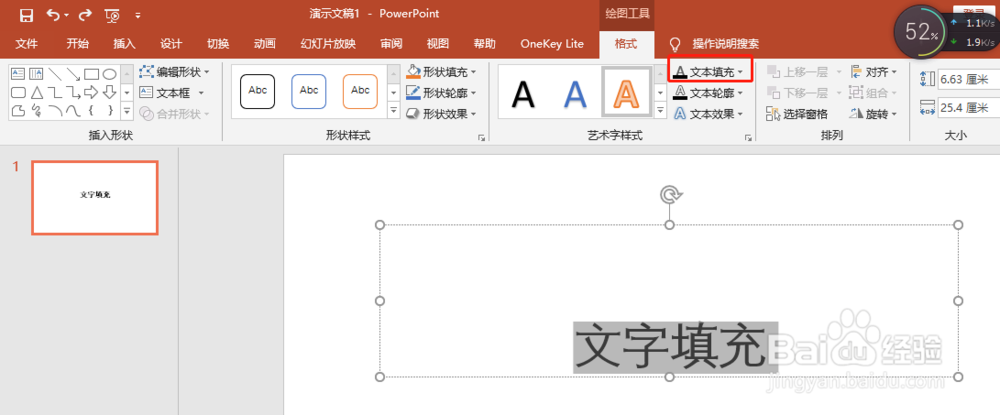Select the scribble shape tool
Image resolution: width=1000 pixels, height=415 pixels.
pos(36,111)
